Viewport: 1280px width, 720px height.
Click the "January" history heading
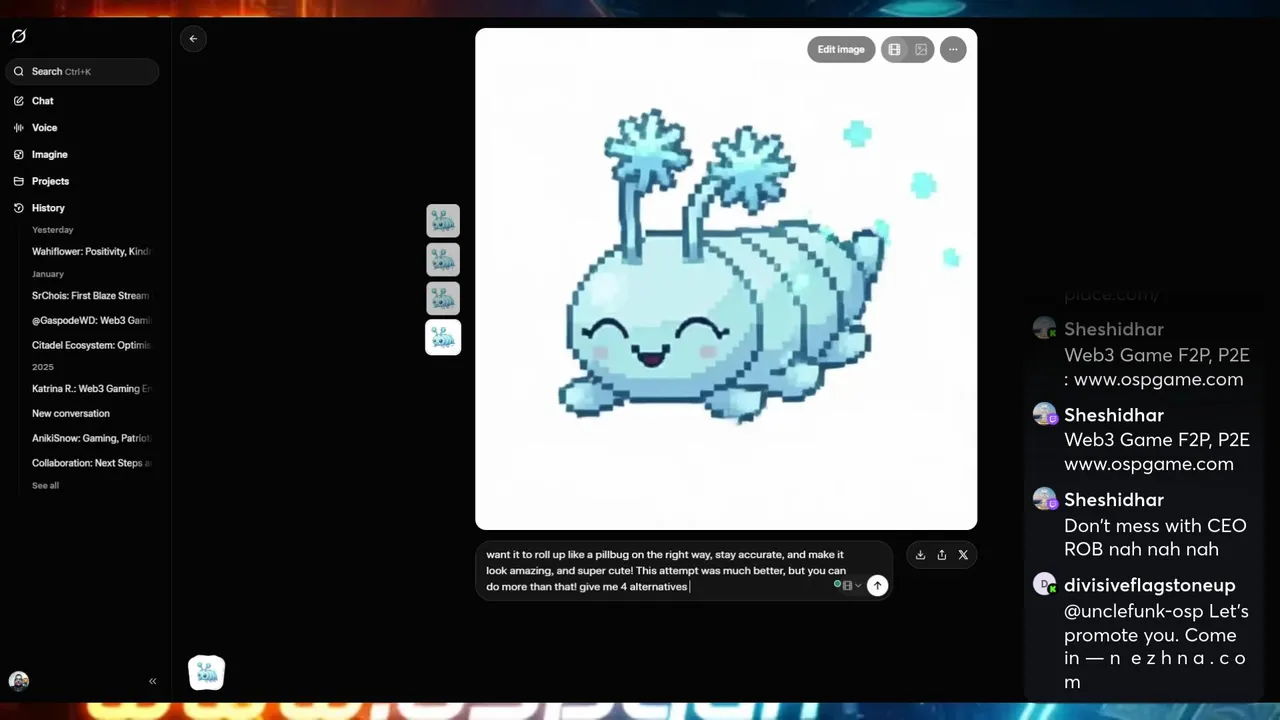click(48, 274)
